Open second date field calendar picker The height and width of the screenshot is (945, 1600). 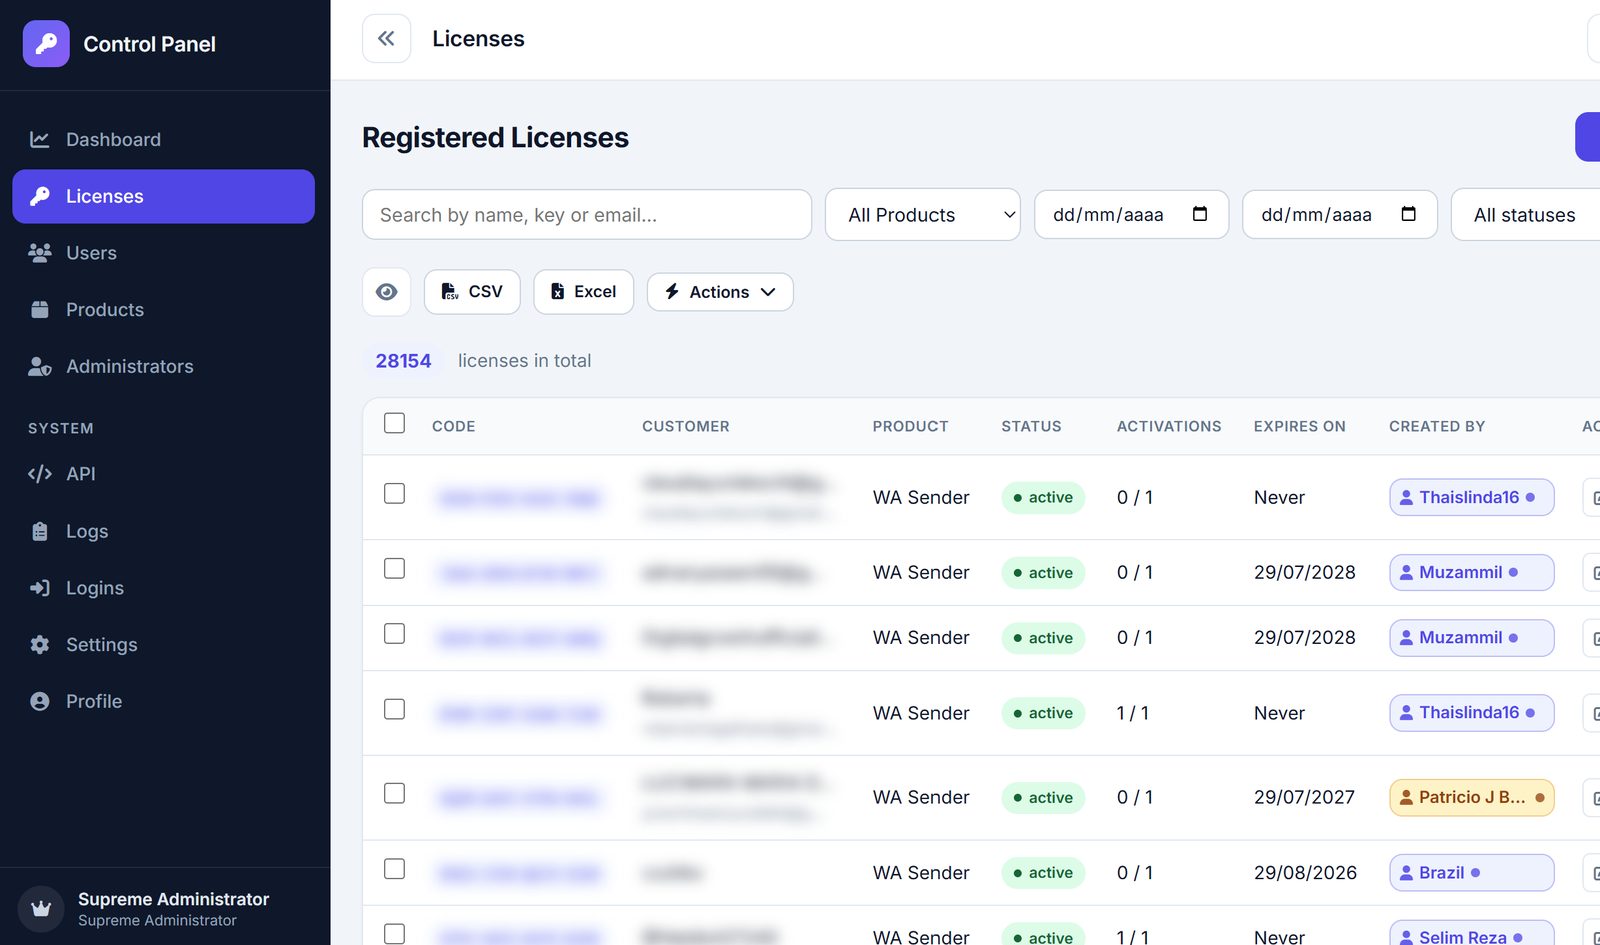pyautogui.click(x=1409, y=214)
